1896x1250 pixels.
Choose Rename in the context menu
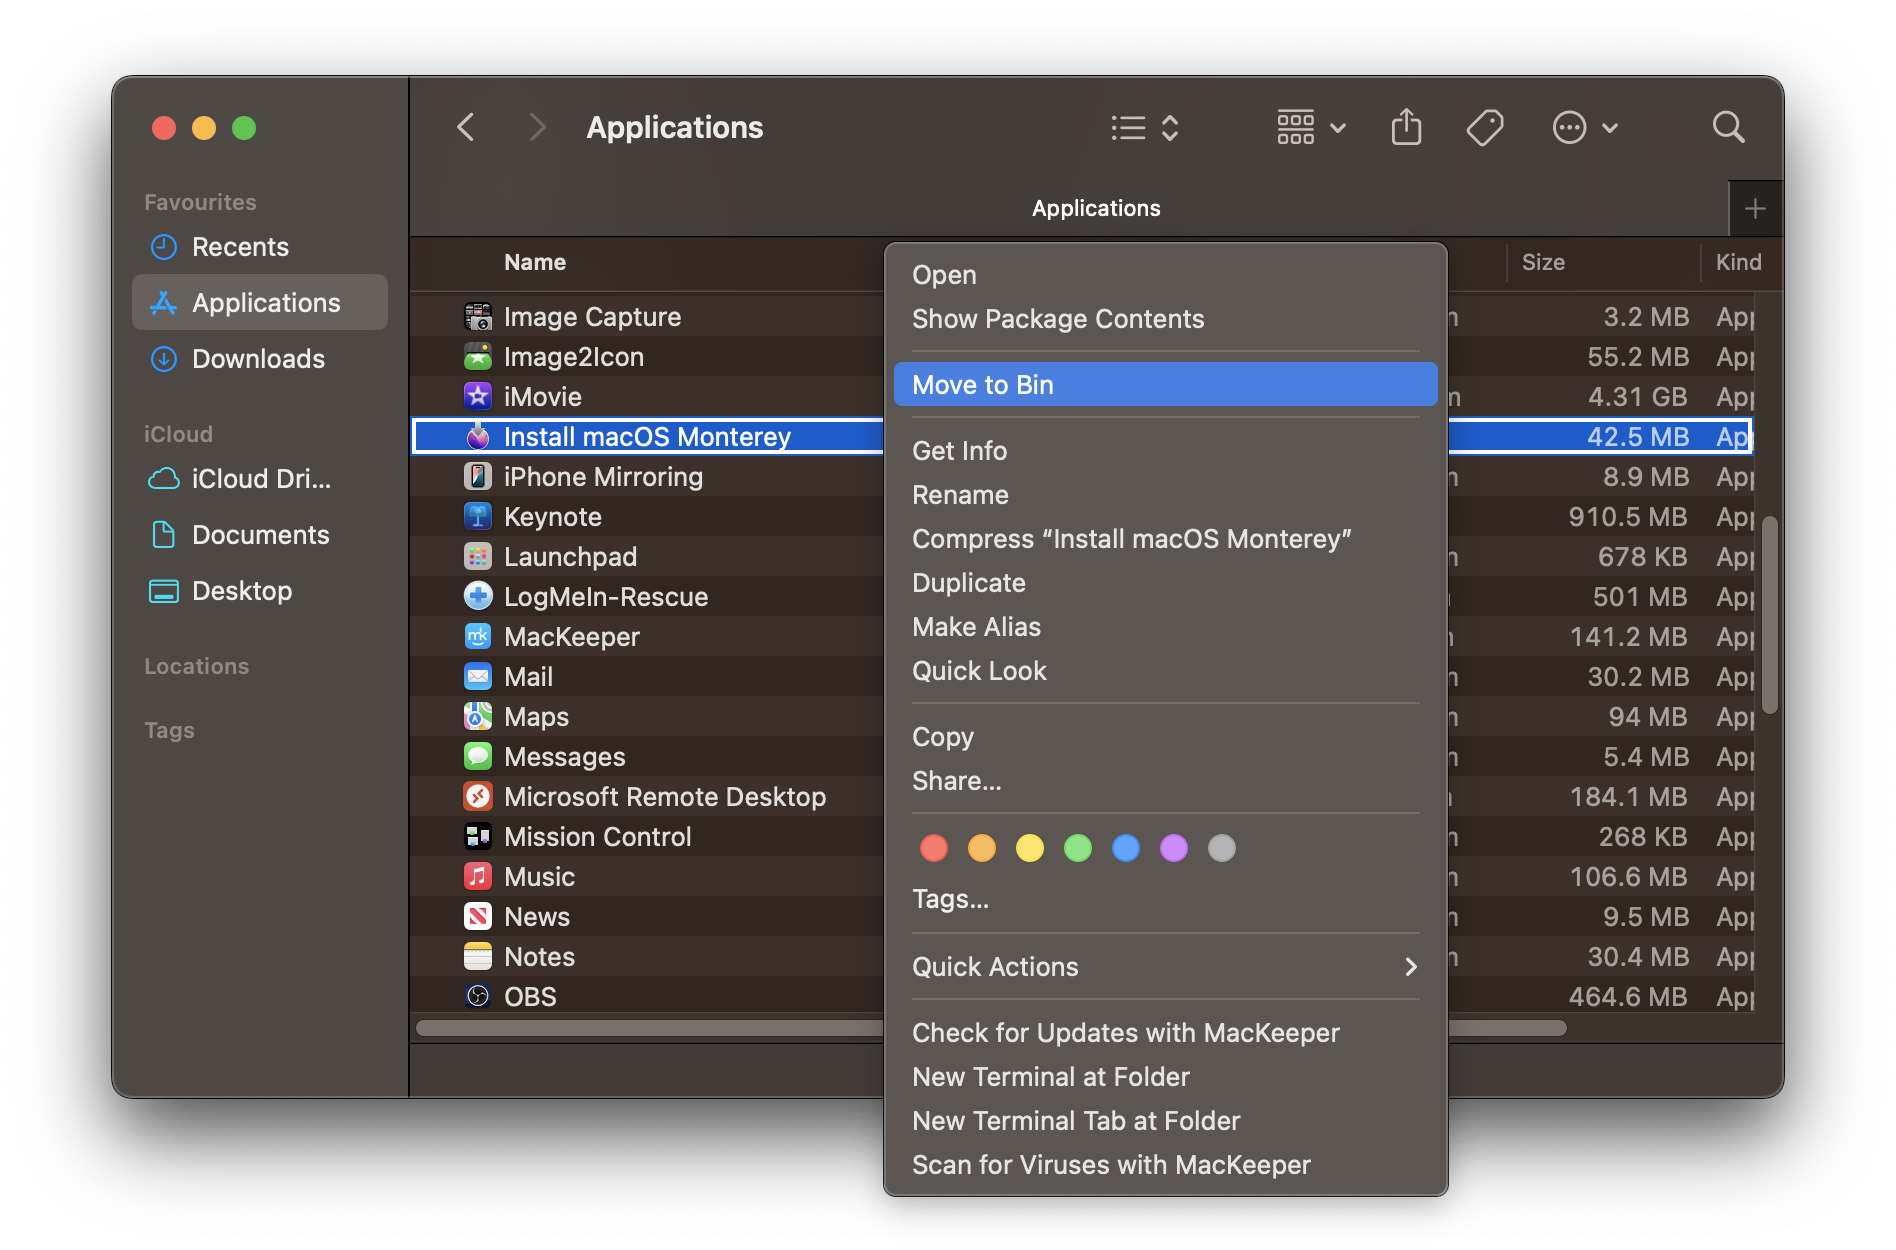click(x=1166, y=495)
